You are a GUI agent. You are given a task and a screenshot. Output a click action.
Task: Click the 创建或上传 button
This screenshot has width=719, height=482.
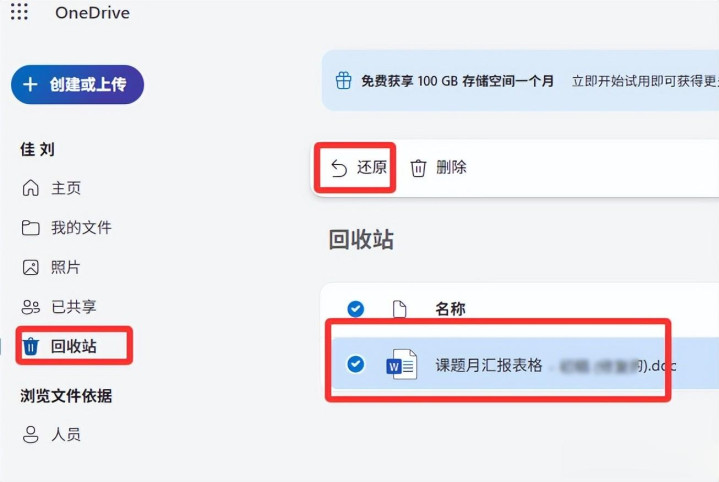tap(77, 84)
